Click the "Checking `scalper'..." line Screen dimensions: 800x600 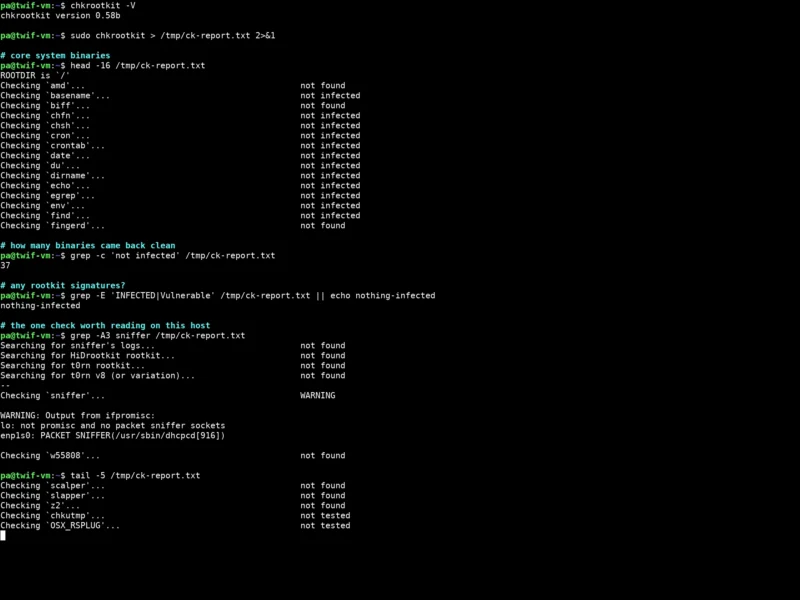tap(53, 486)
